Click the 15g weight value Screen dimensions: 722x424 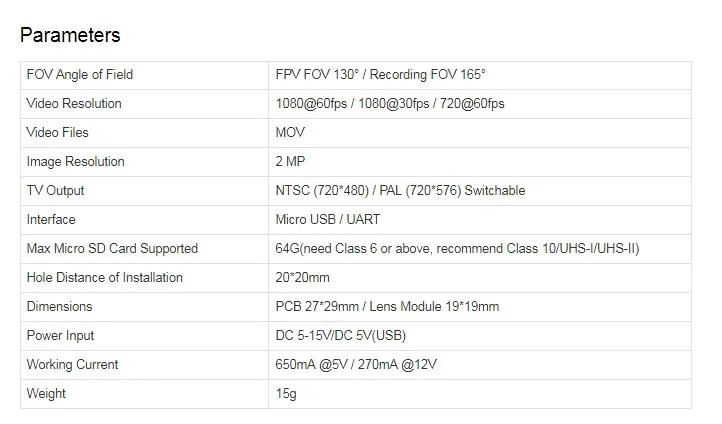(x=286, y=394)
